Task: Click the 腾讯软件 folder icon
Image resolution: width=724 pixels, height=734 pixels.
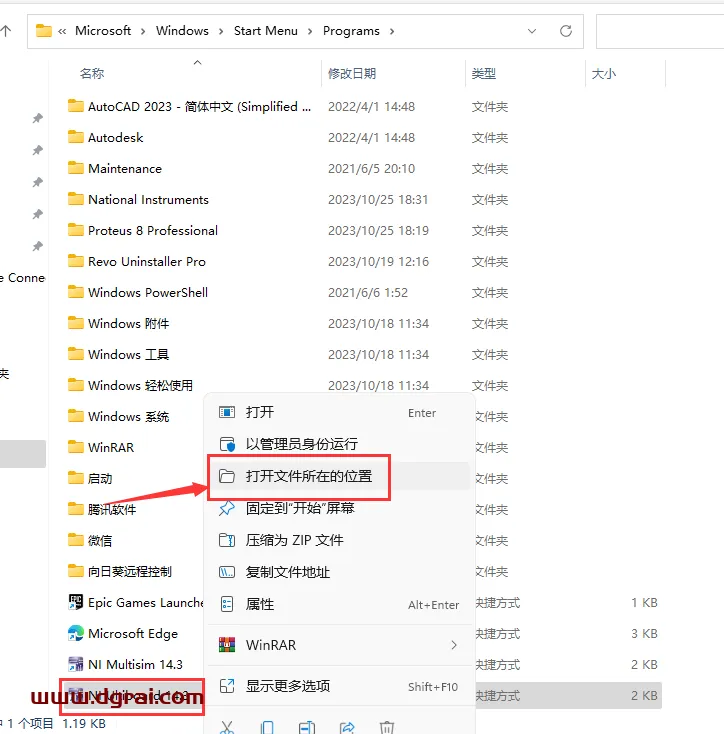Action: click(x=76, y=509)
